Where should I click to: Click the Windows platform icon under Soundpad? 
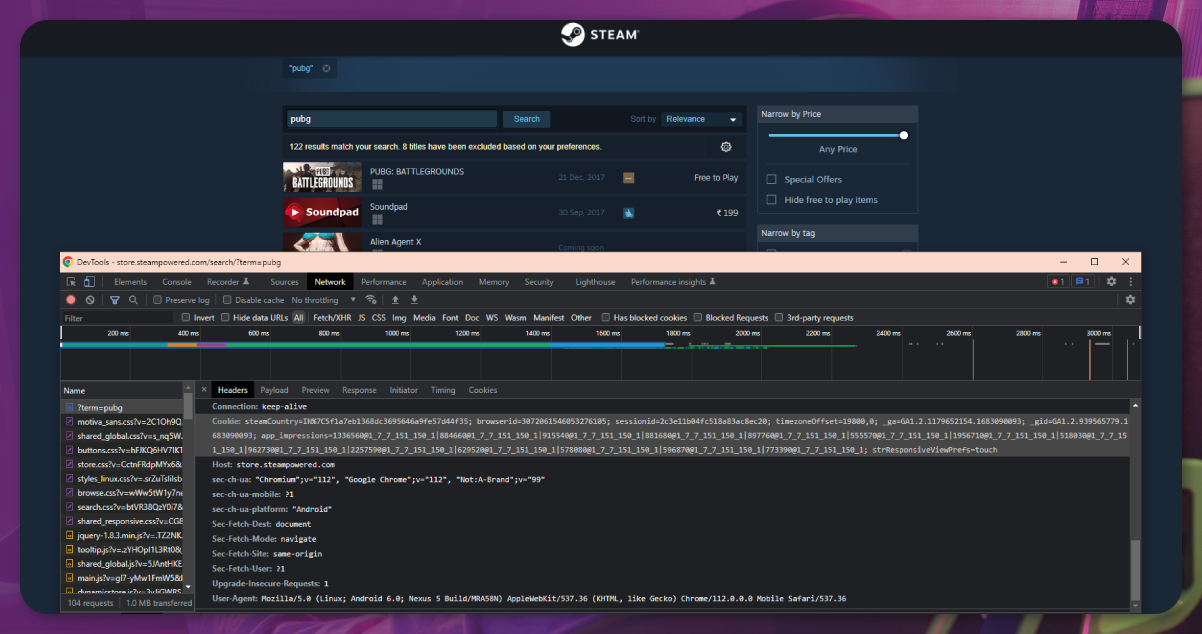pyautogui.click(x=378, y=220)
